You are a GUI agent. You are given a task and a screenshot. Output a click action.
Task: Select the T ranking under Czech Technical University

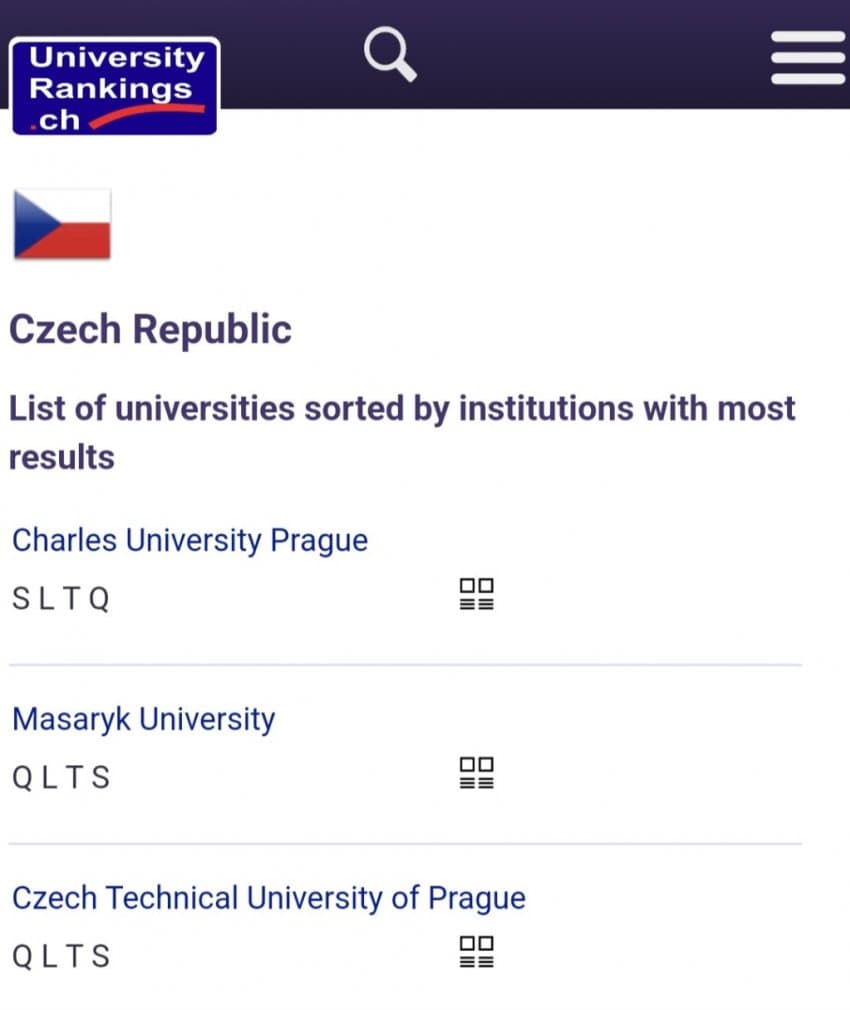click(75, 957)
